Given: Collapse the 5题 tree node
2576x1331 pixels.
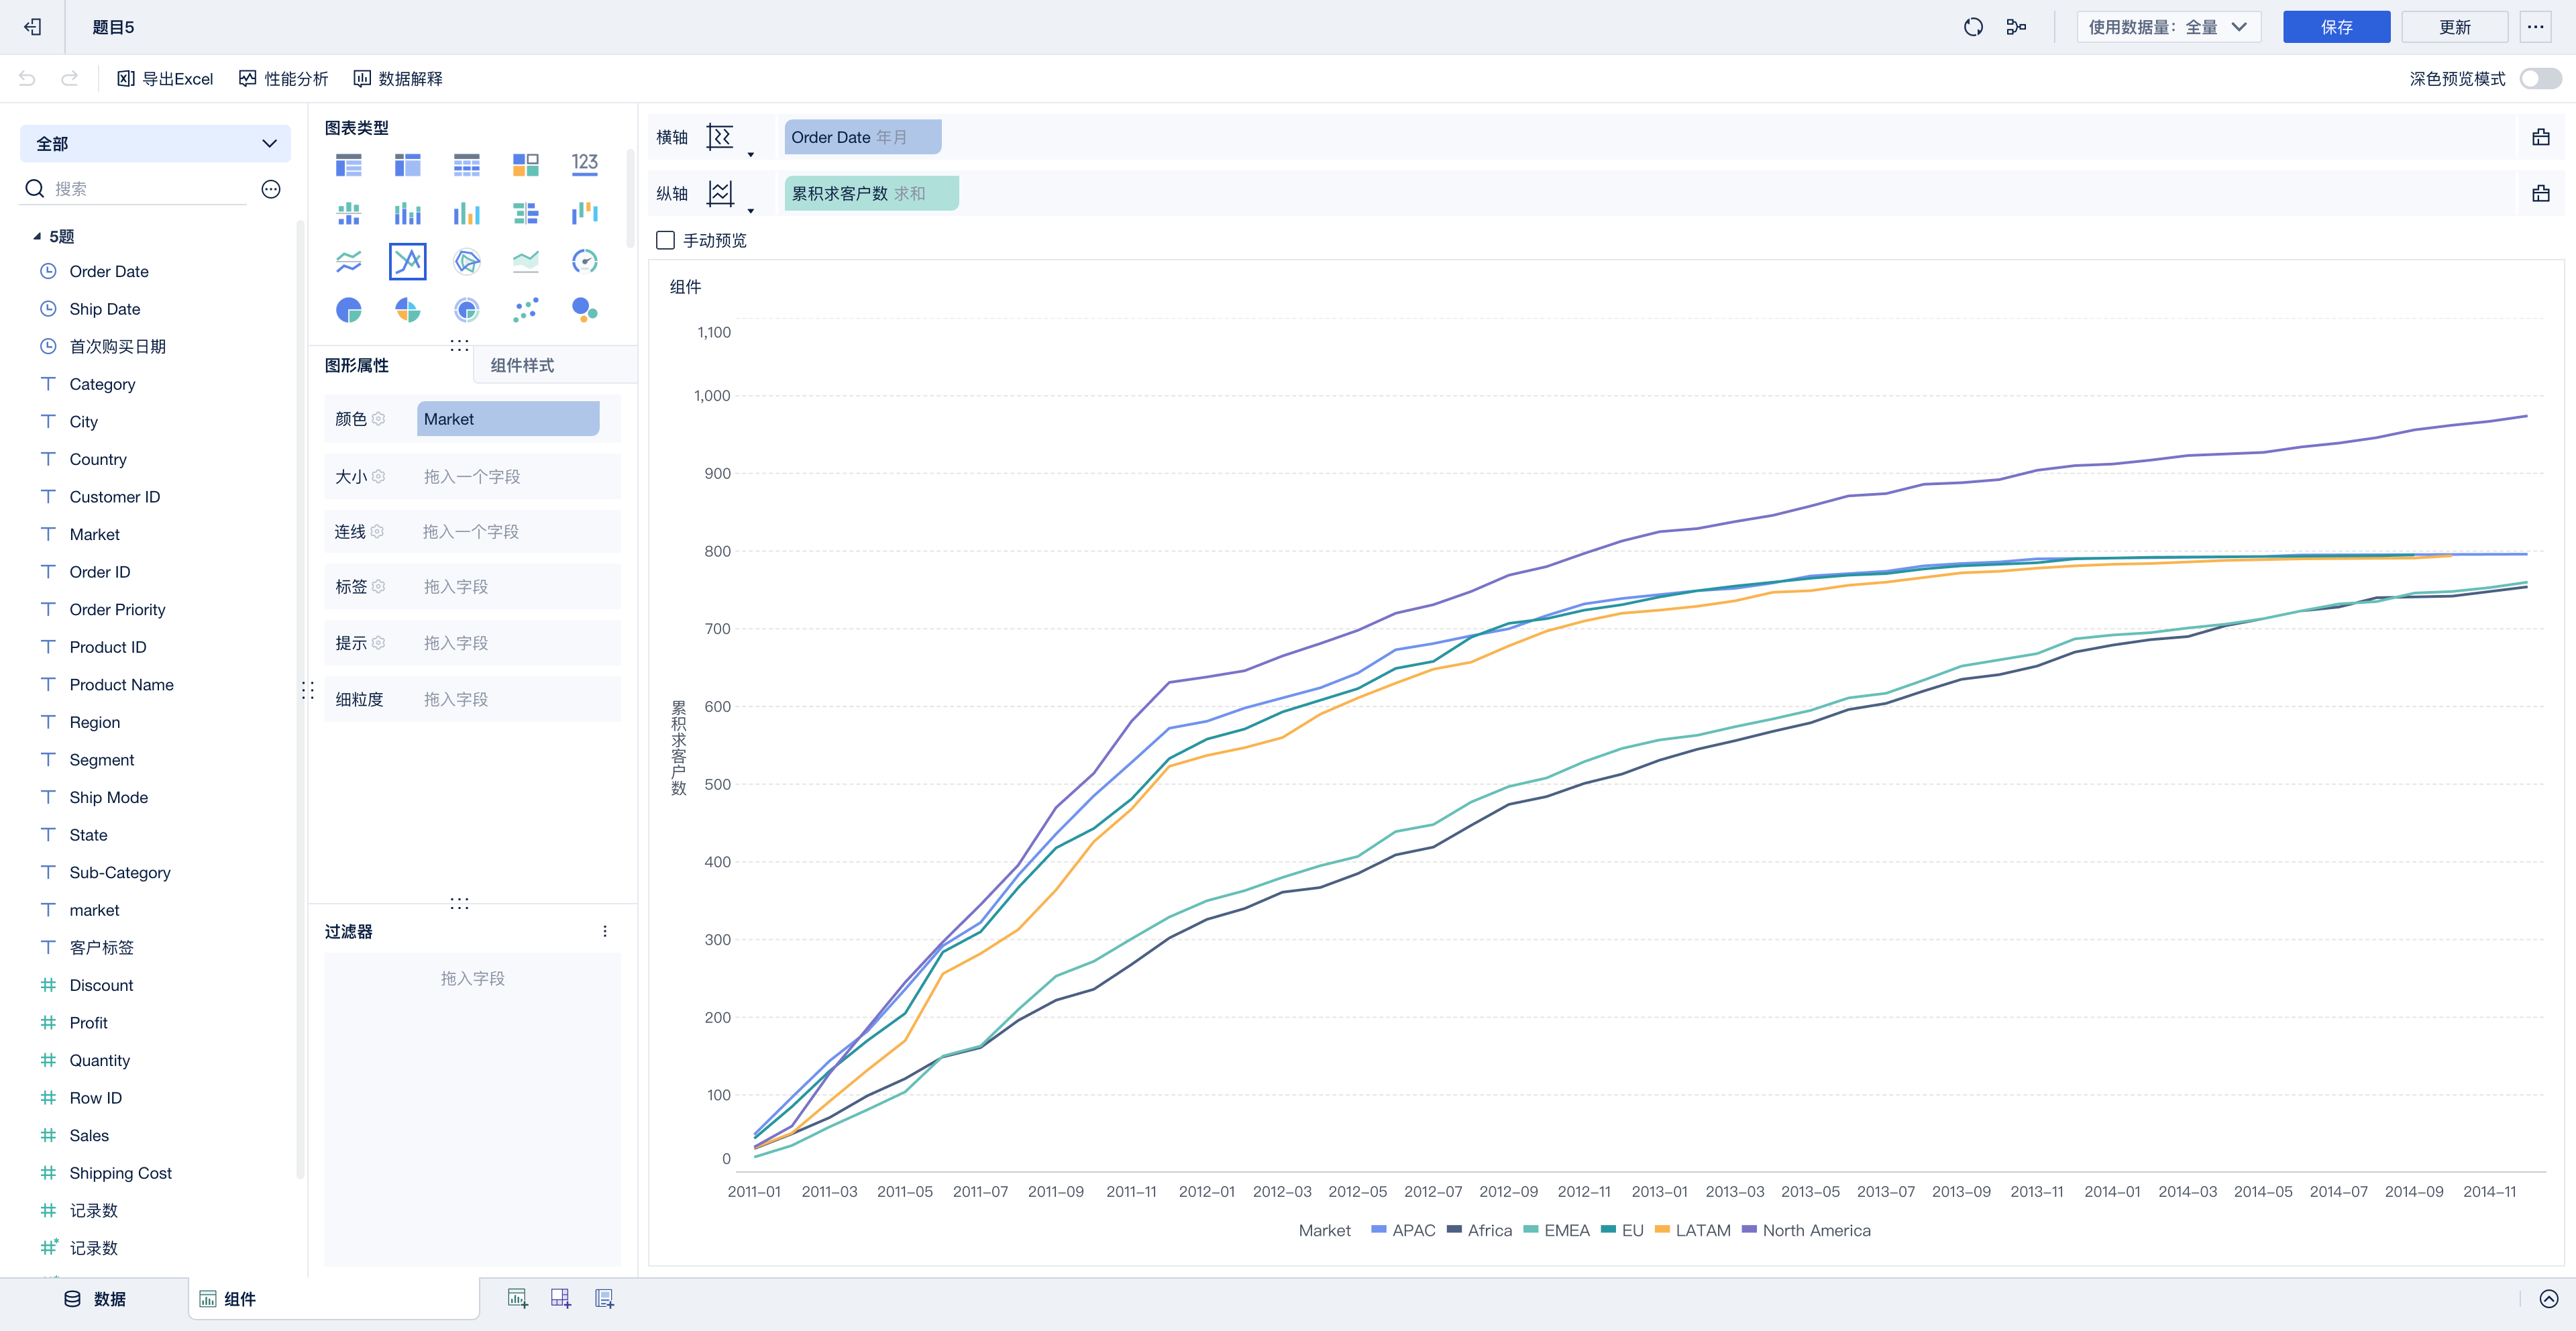Looking at the screenshot, I should tap(37, 236).
